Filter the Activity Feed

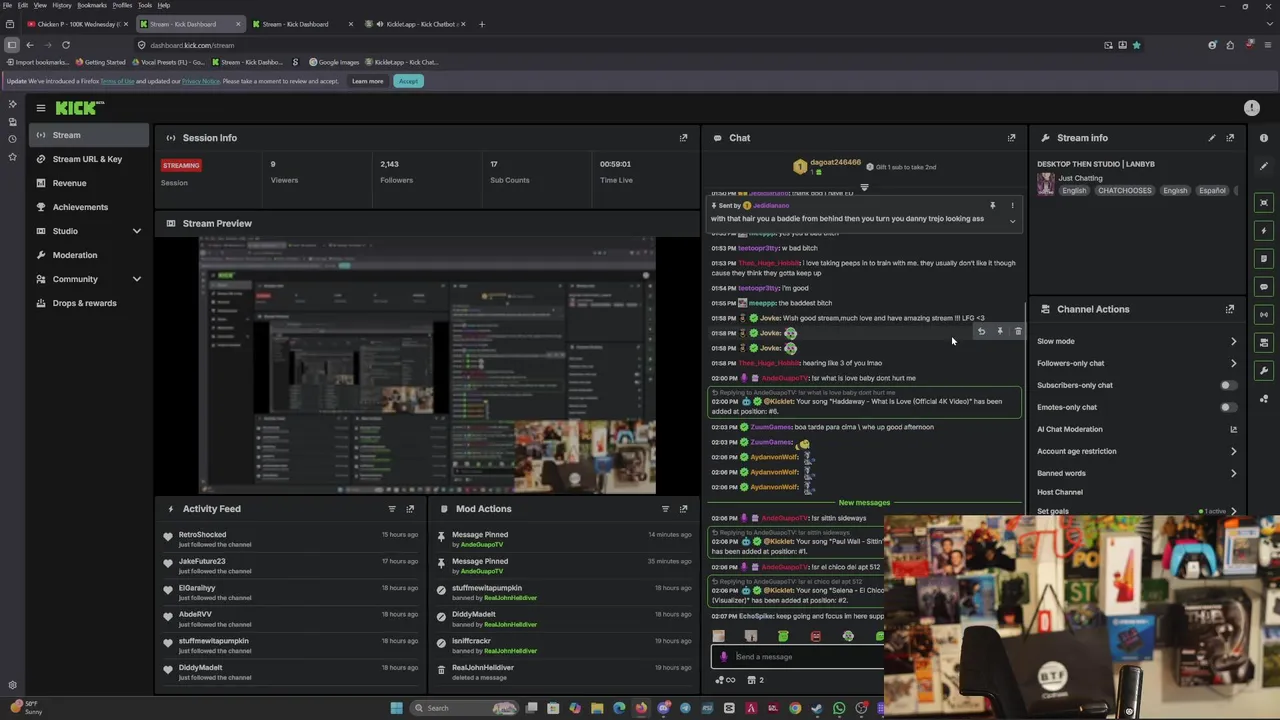(392, 509)
